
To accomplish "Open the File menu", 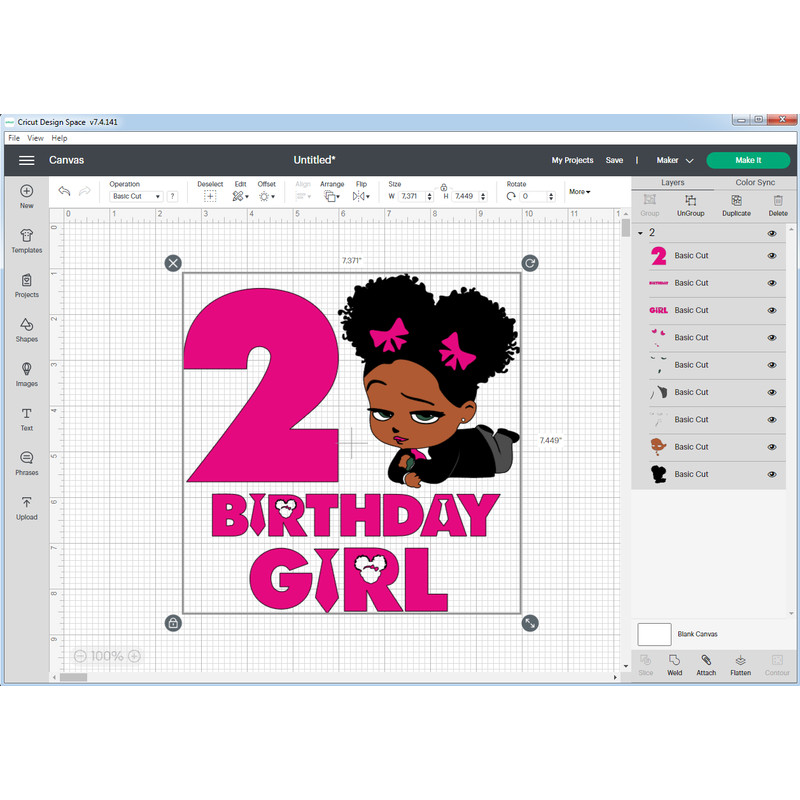I will click(12, 138).
